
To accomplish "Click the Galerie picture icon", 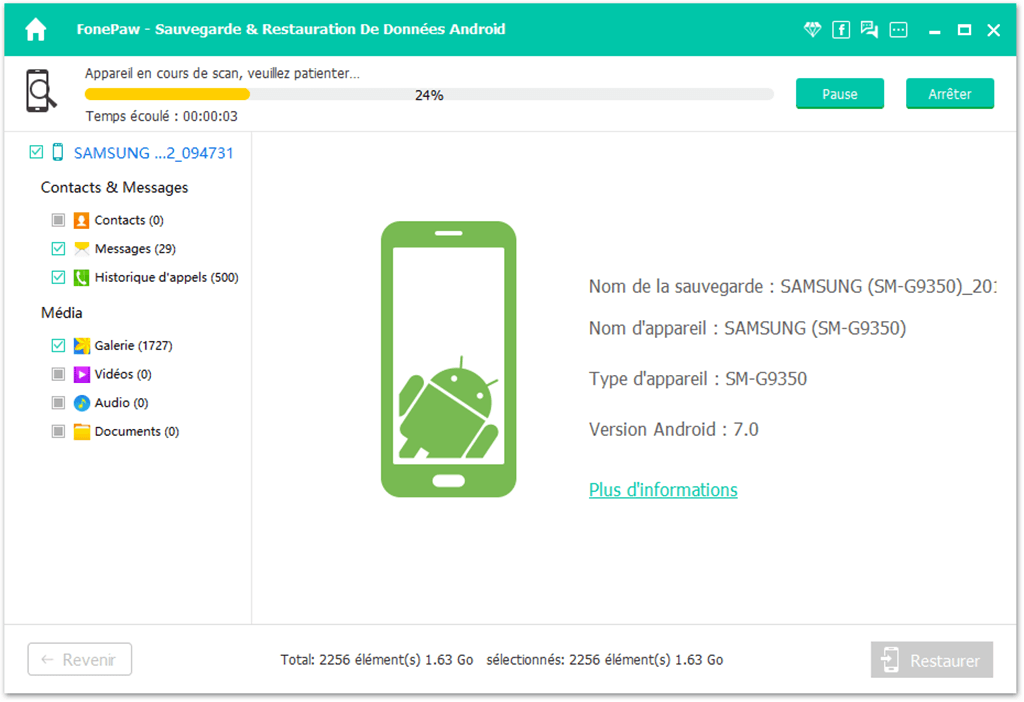I will pos(82,345).
